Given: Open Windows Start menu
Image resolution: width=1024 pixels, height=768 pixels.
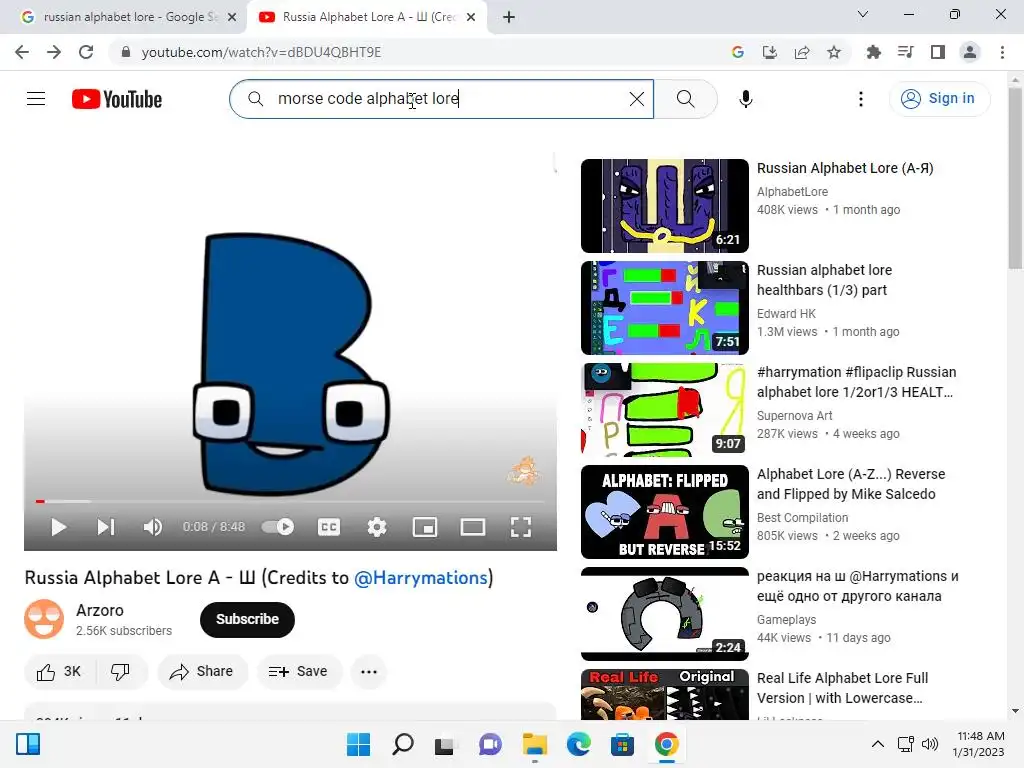Looking at the screenshot, I should 358,744.
